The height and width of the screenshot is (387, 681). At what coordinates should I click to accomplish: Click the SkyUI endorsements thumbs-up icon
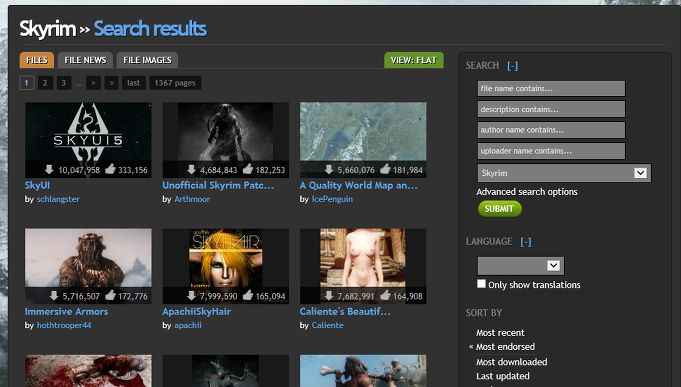click(x=111, y=169)
